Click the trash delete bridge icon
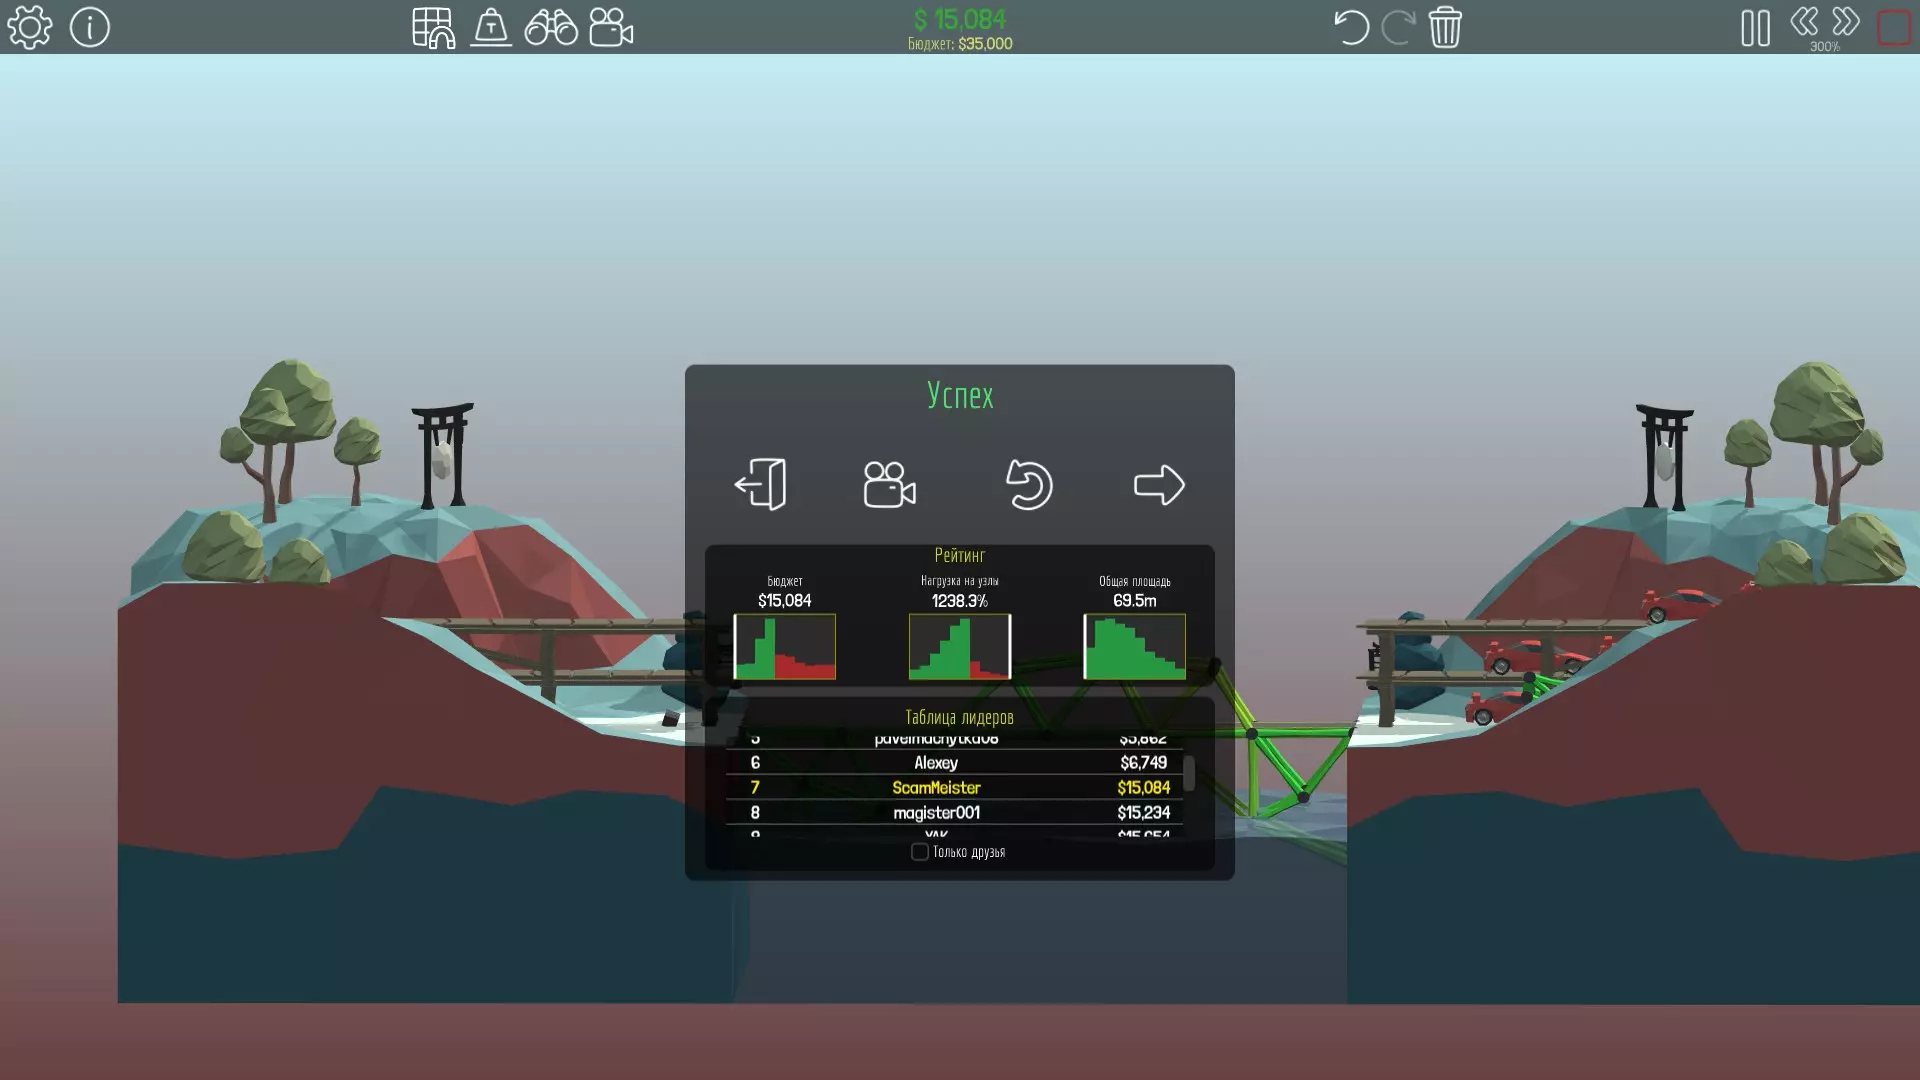The height and width of the screenshot is (1080, 1920). point(1445,27)
